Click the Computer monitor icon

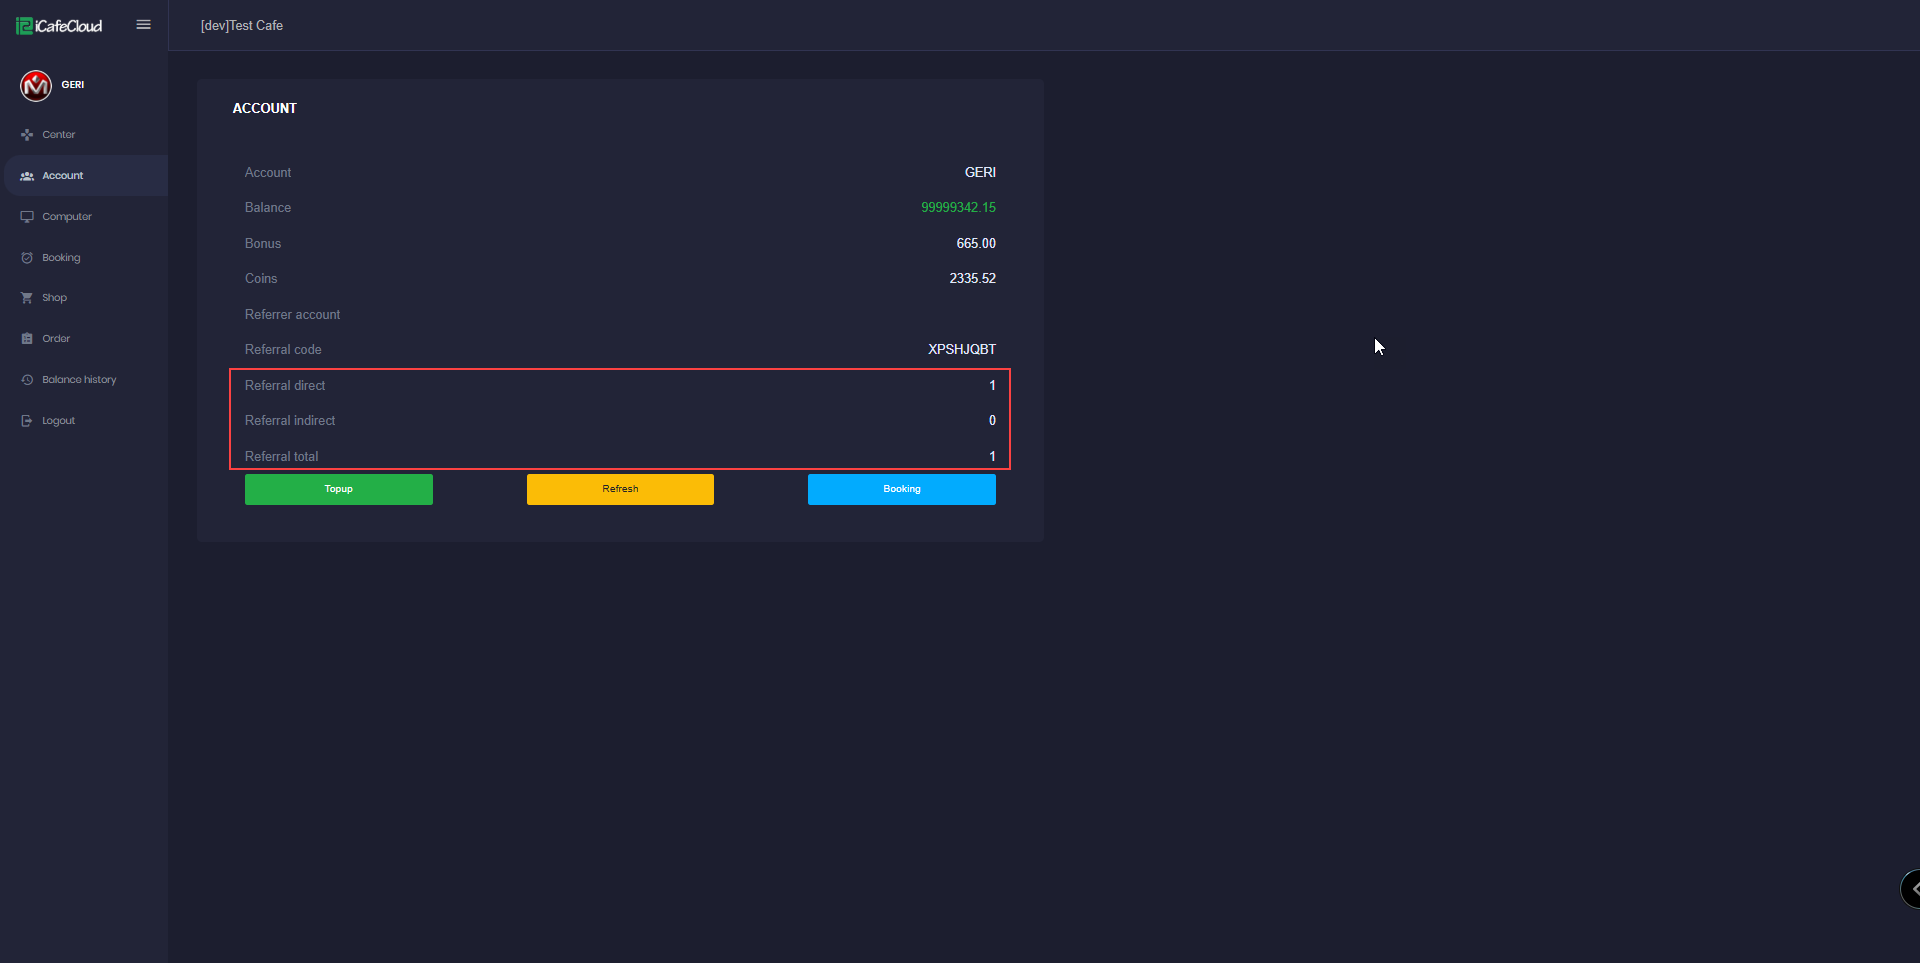click(27, 216)
